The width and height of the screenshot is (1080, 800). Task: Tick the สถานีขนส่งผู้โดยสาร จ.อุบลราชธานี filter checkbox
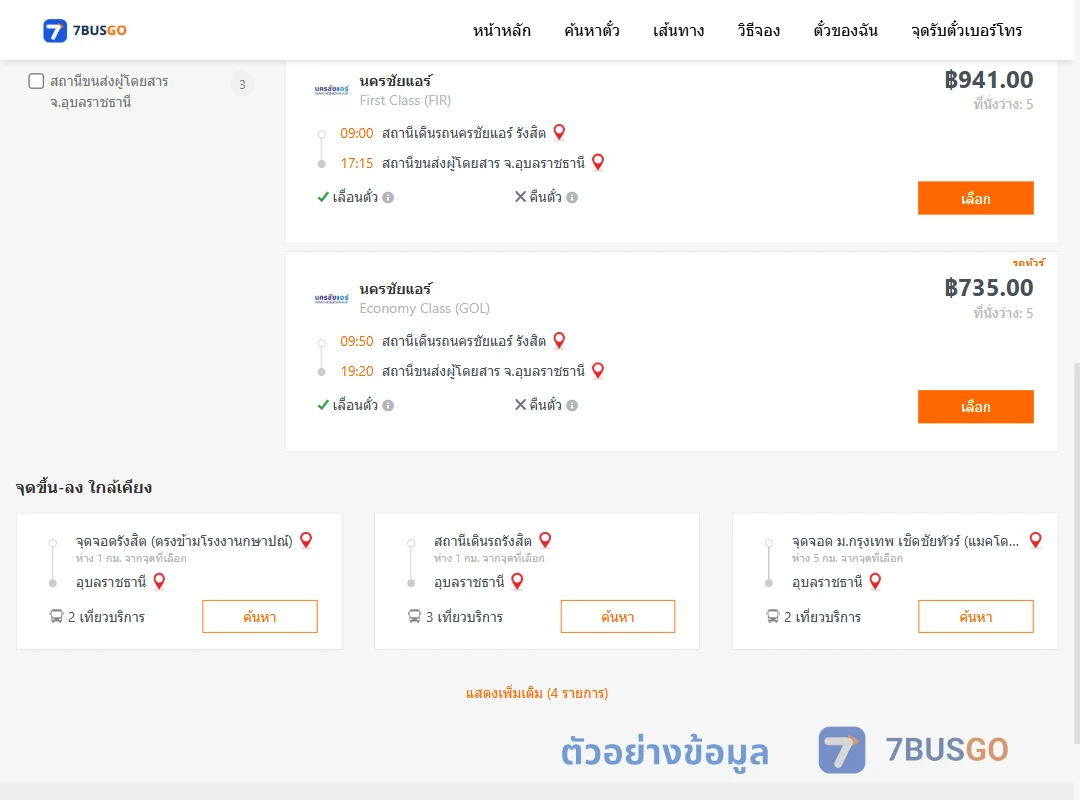(x=36, y=81)
